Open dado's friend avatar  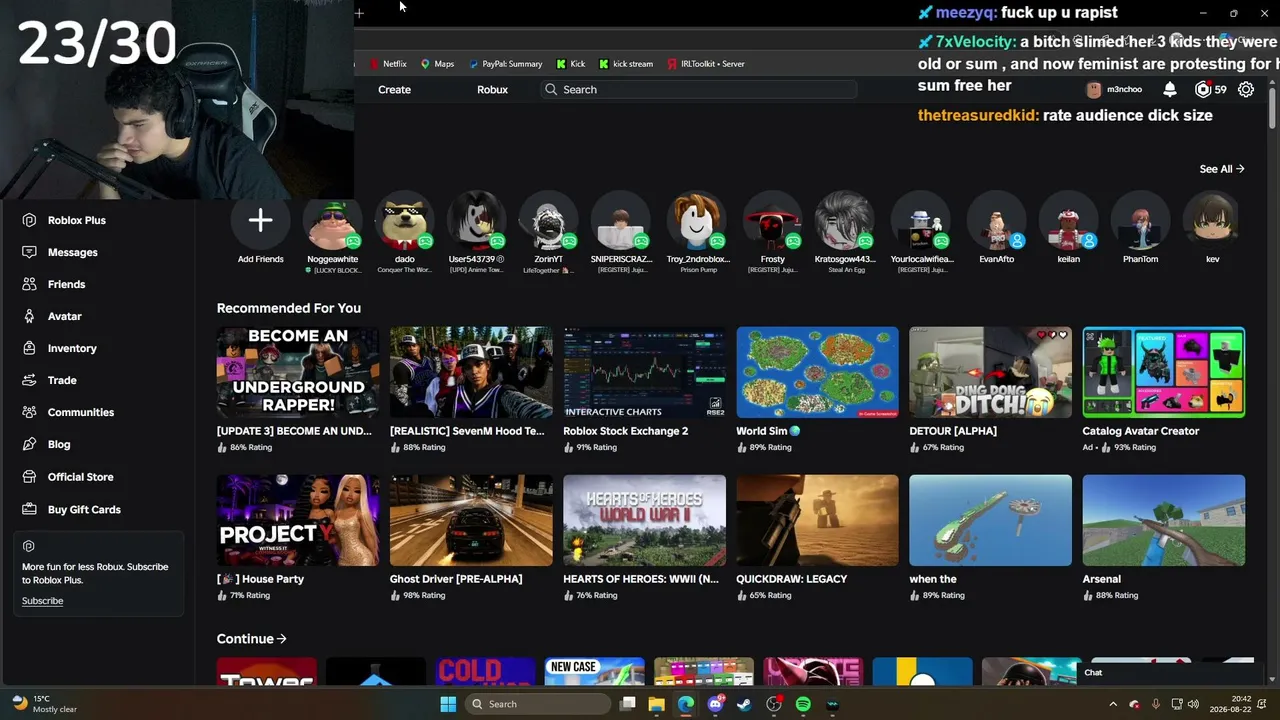[404, 220]
